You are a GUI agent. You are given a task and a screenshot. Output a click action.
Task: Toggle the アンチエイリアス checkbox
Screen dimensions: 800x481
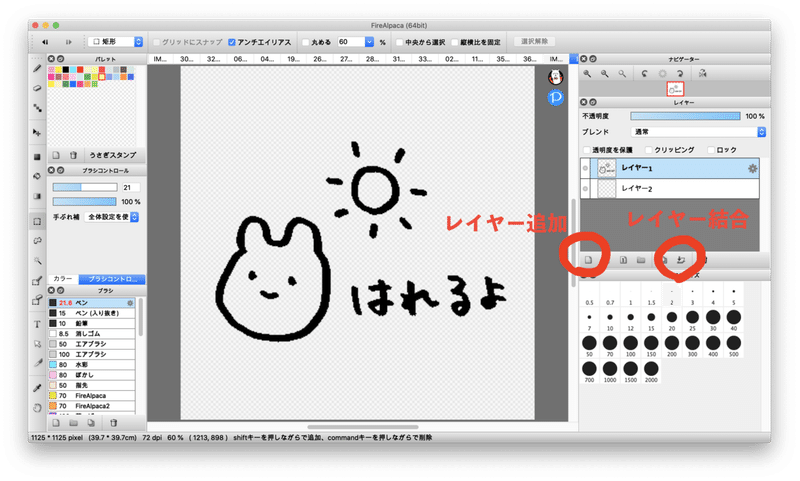232,42
